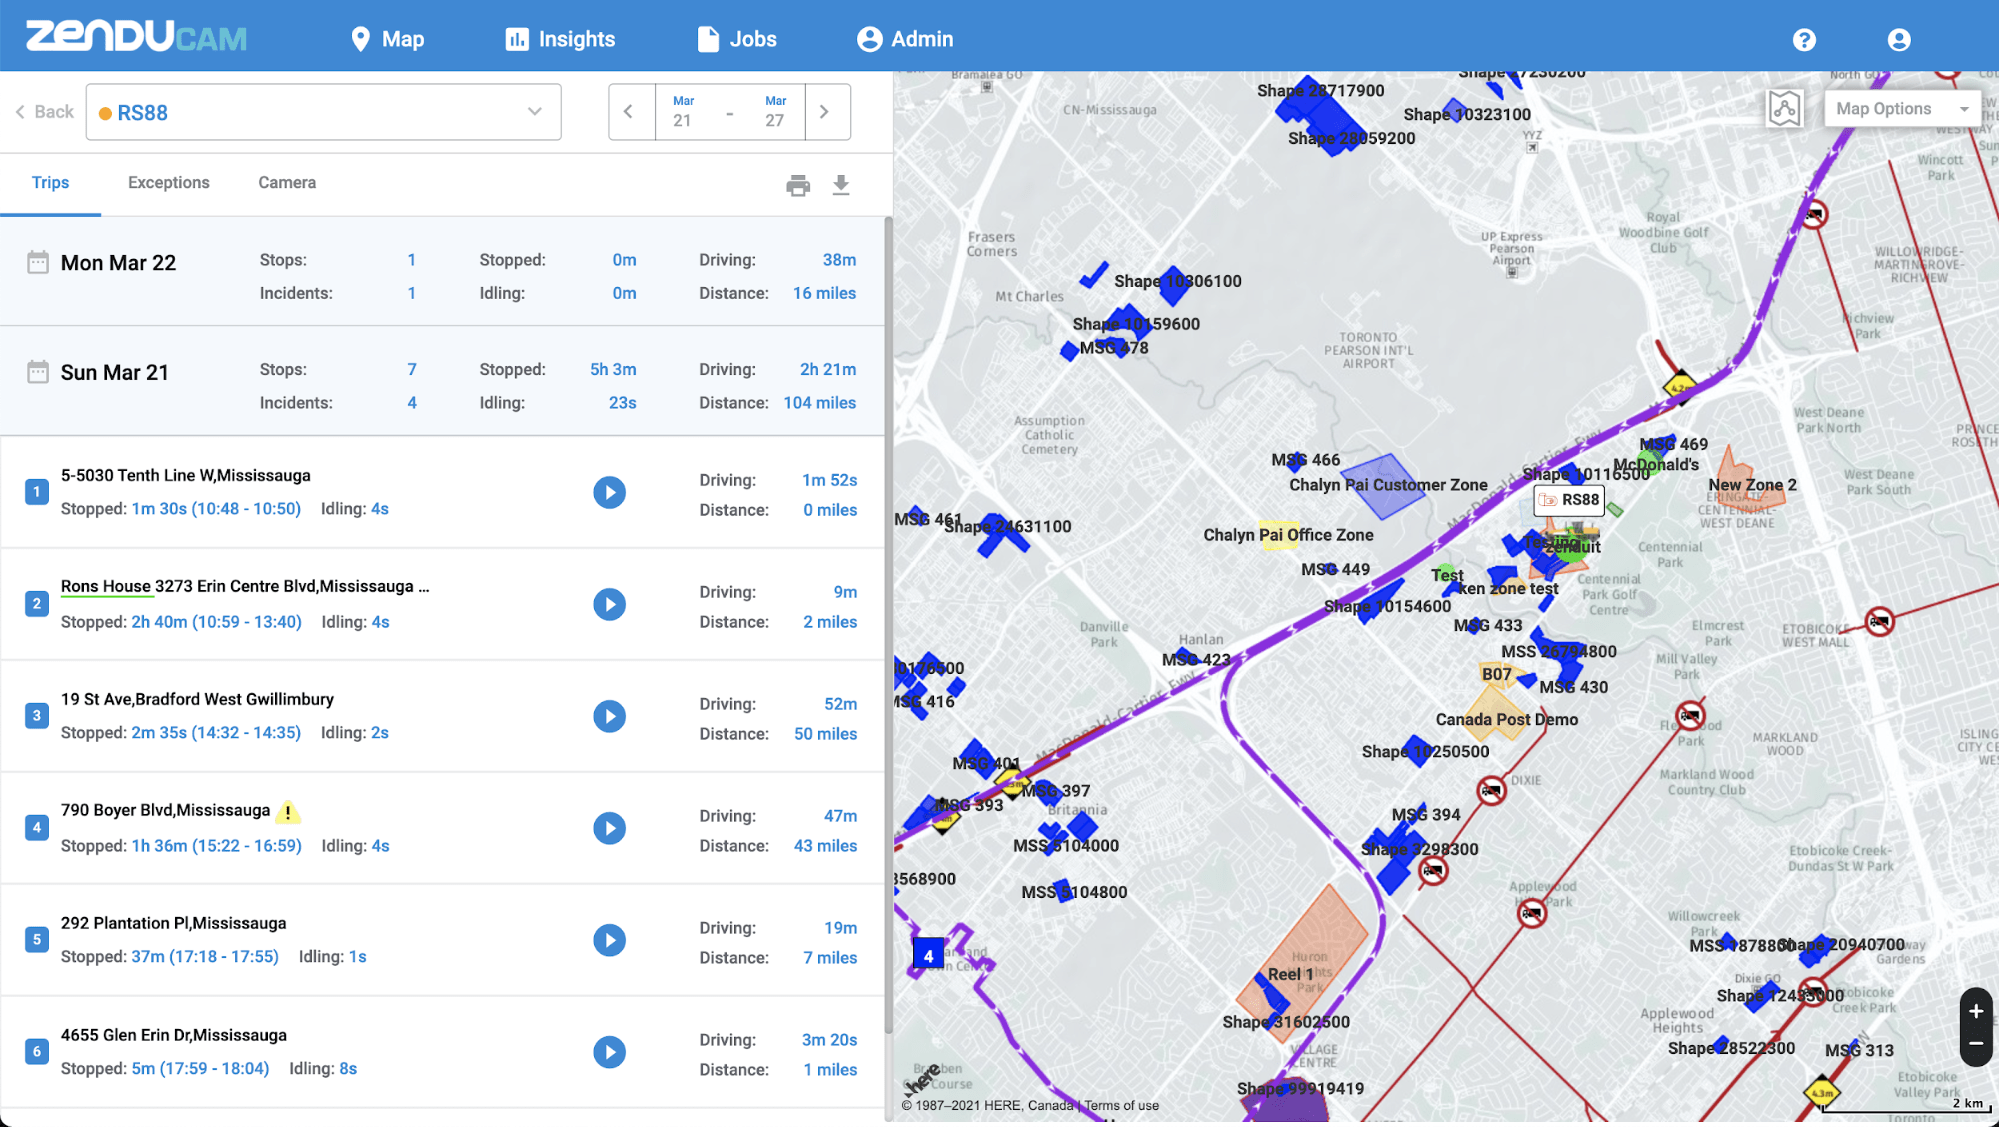Click warning icon next to 790 Boyer Blvd

(288, 812)
